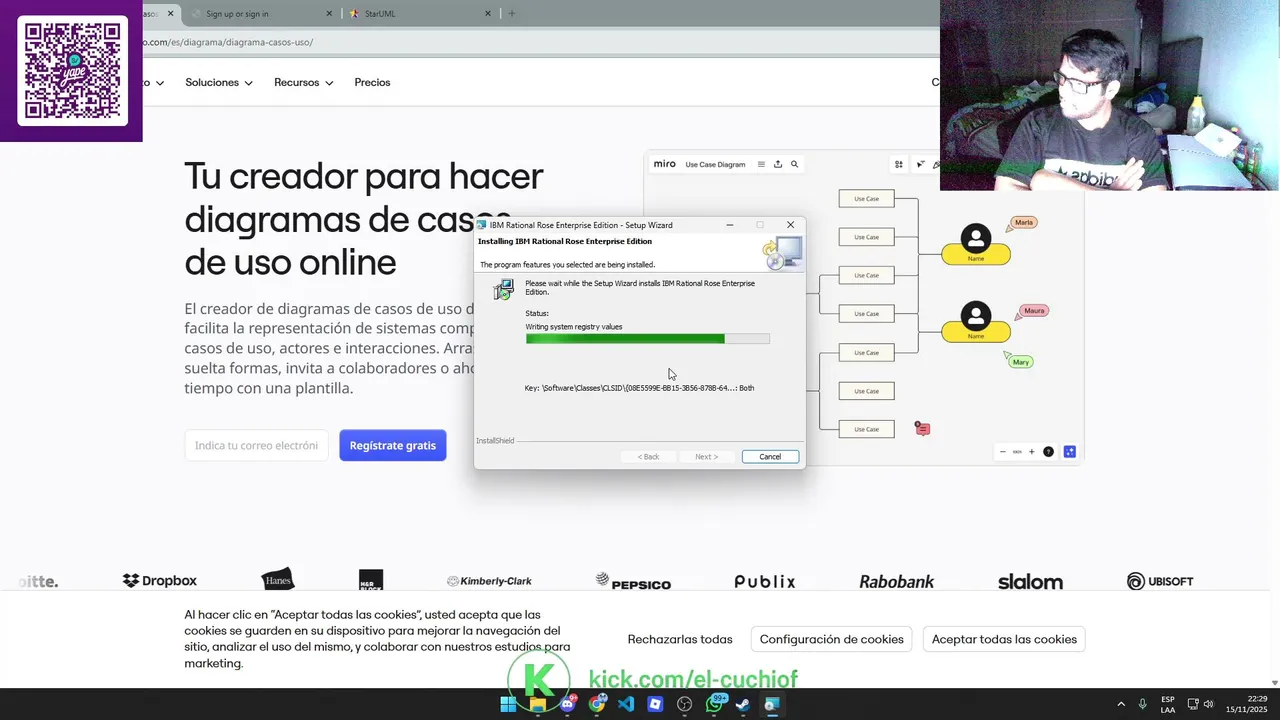Click the search icon in miro preview
Viewport: 1280px width, 720px height.
point(795,164)
